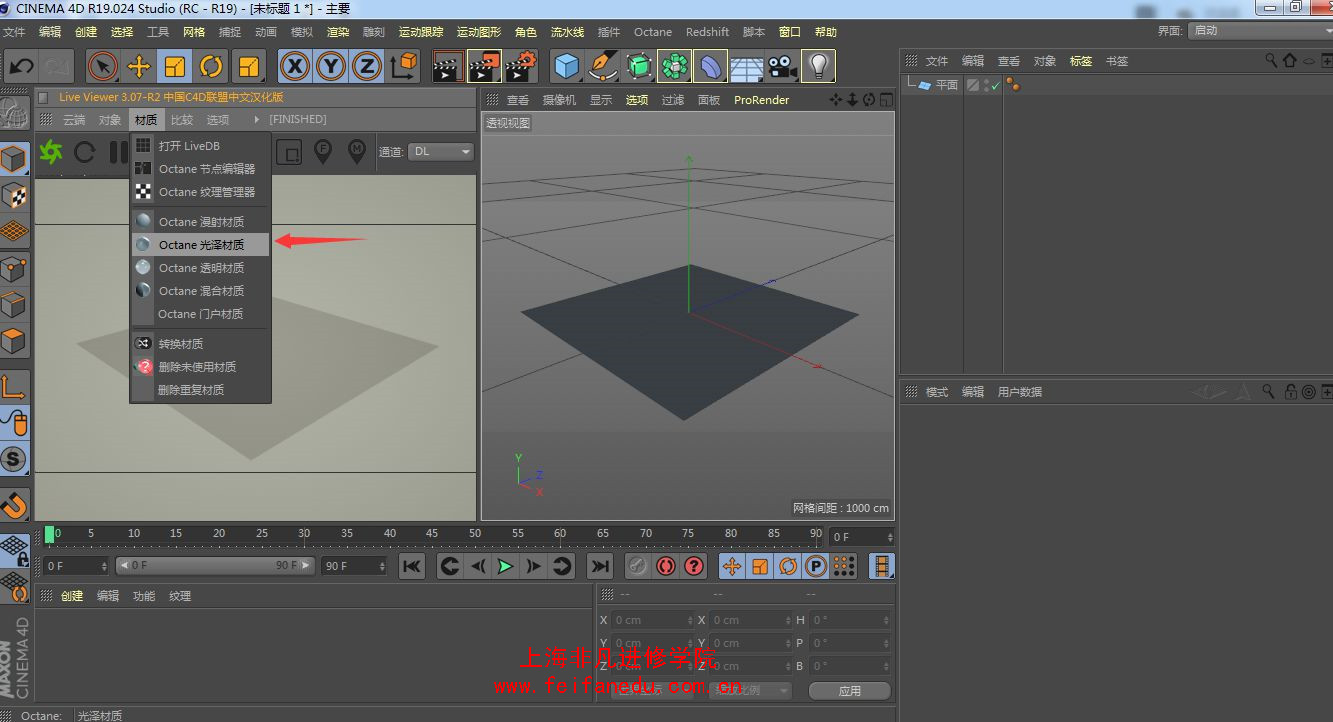The width and height of the screenshot is (1333, 722).
Task: Open the Bend deformer icon
Action: 711,67
